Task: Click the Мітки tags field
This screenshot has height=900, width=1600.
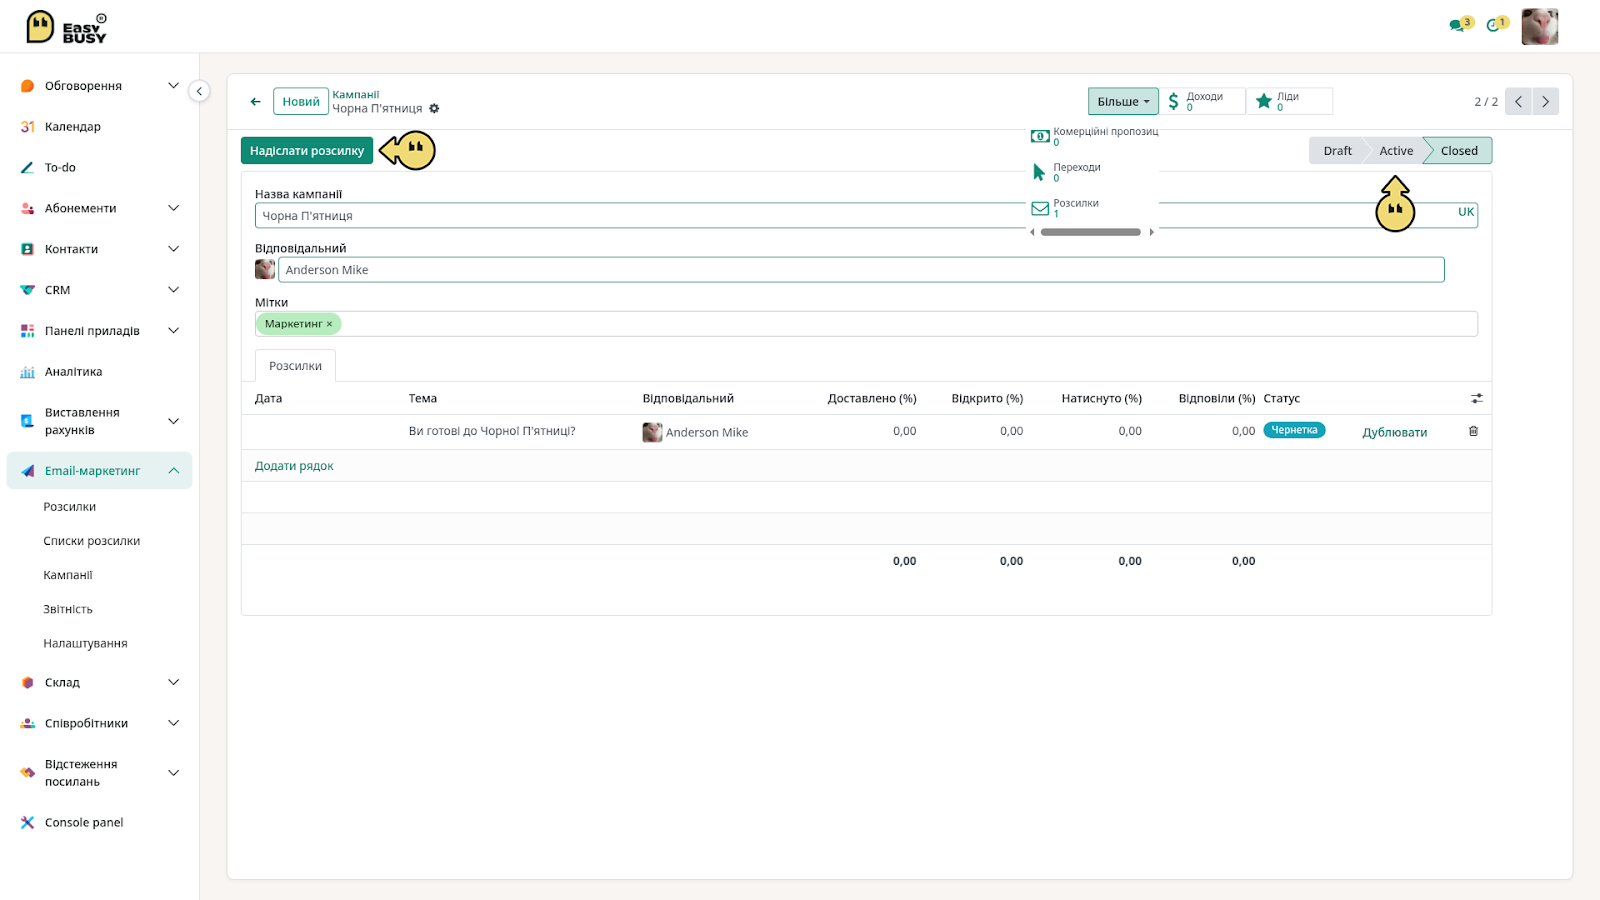Action: pyautogui.click(x=866, y=324)
